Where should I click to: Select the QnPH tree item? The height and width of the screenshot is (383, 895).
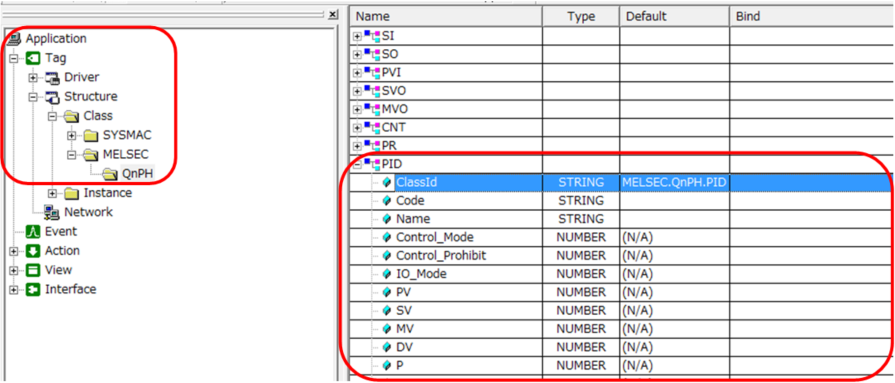138,174
